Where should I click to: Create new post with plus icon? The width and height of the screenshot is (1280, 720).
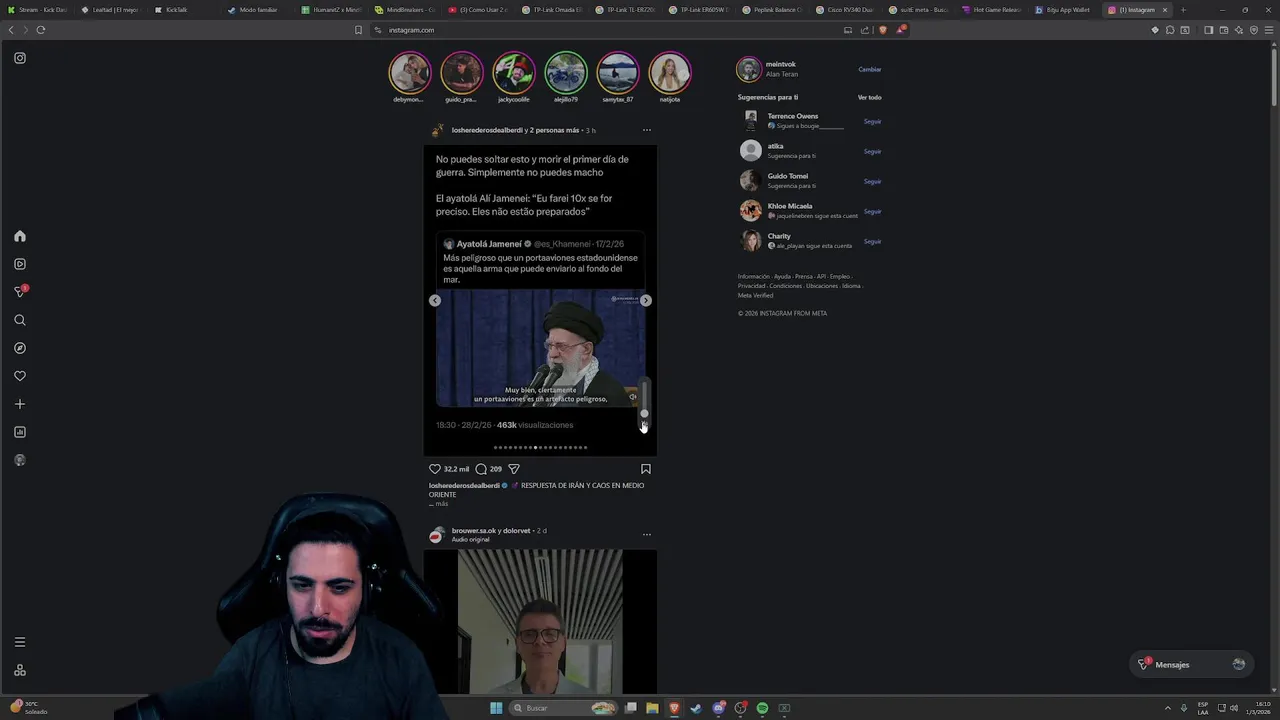tap(20, 404)
